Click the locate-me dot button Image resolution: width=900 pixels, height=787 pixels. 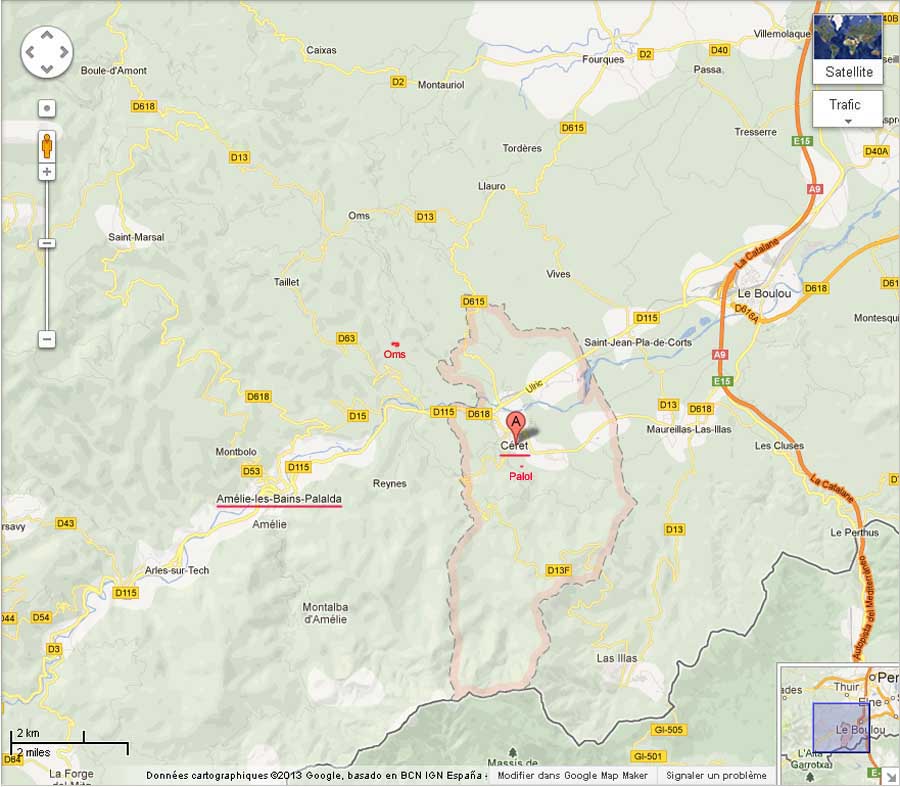47,108
